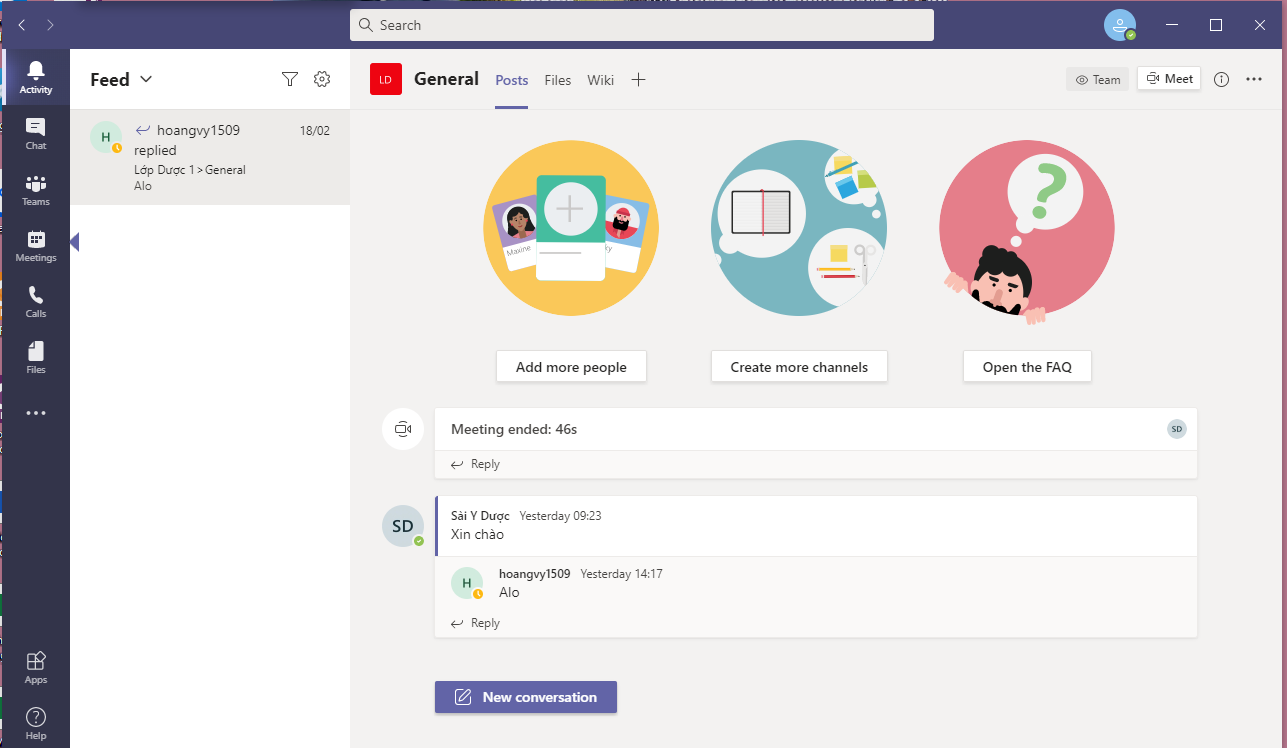Switch to the Wiki tab
The image size is (1287, 748).
[600, 80]
